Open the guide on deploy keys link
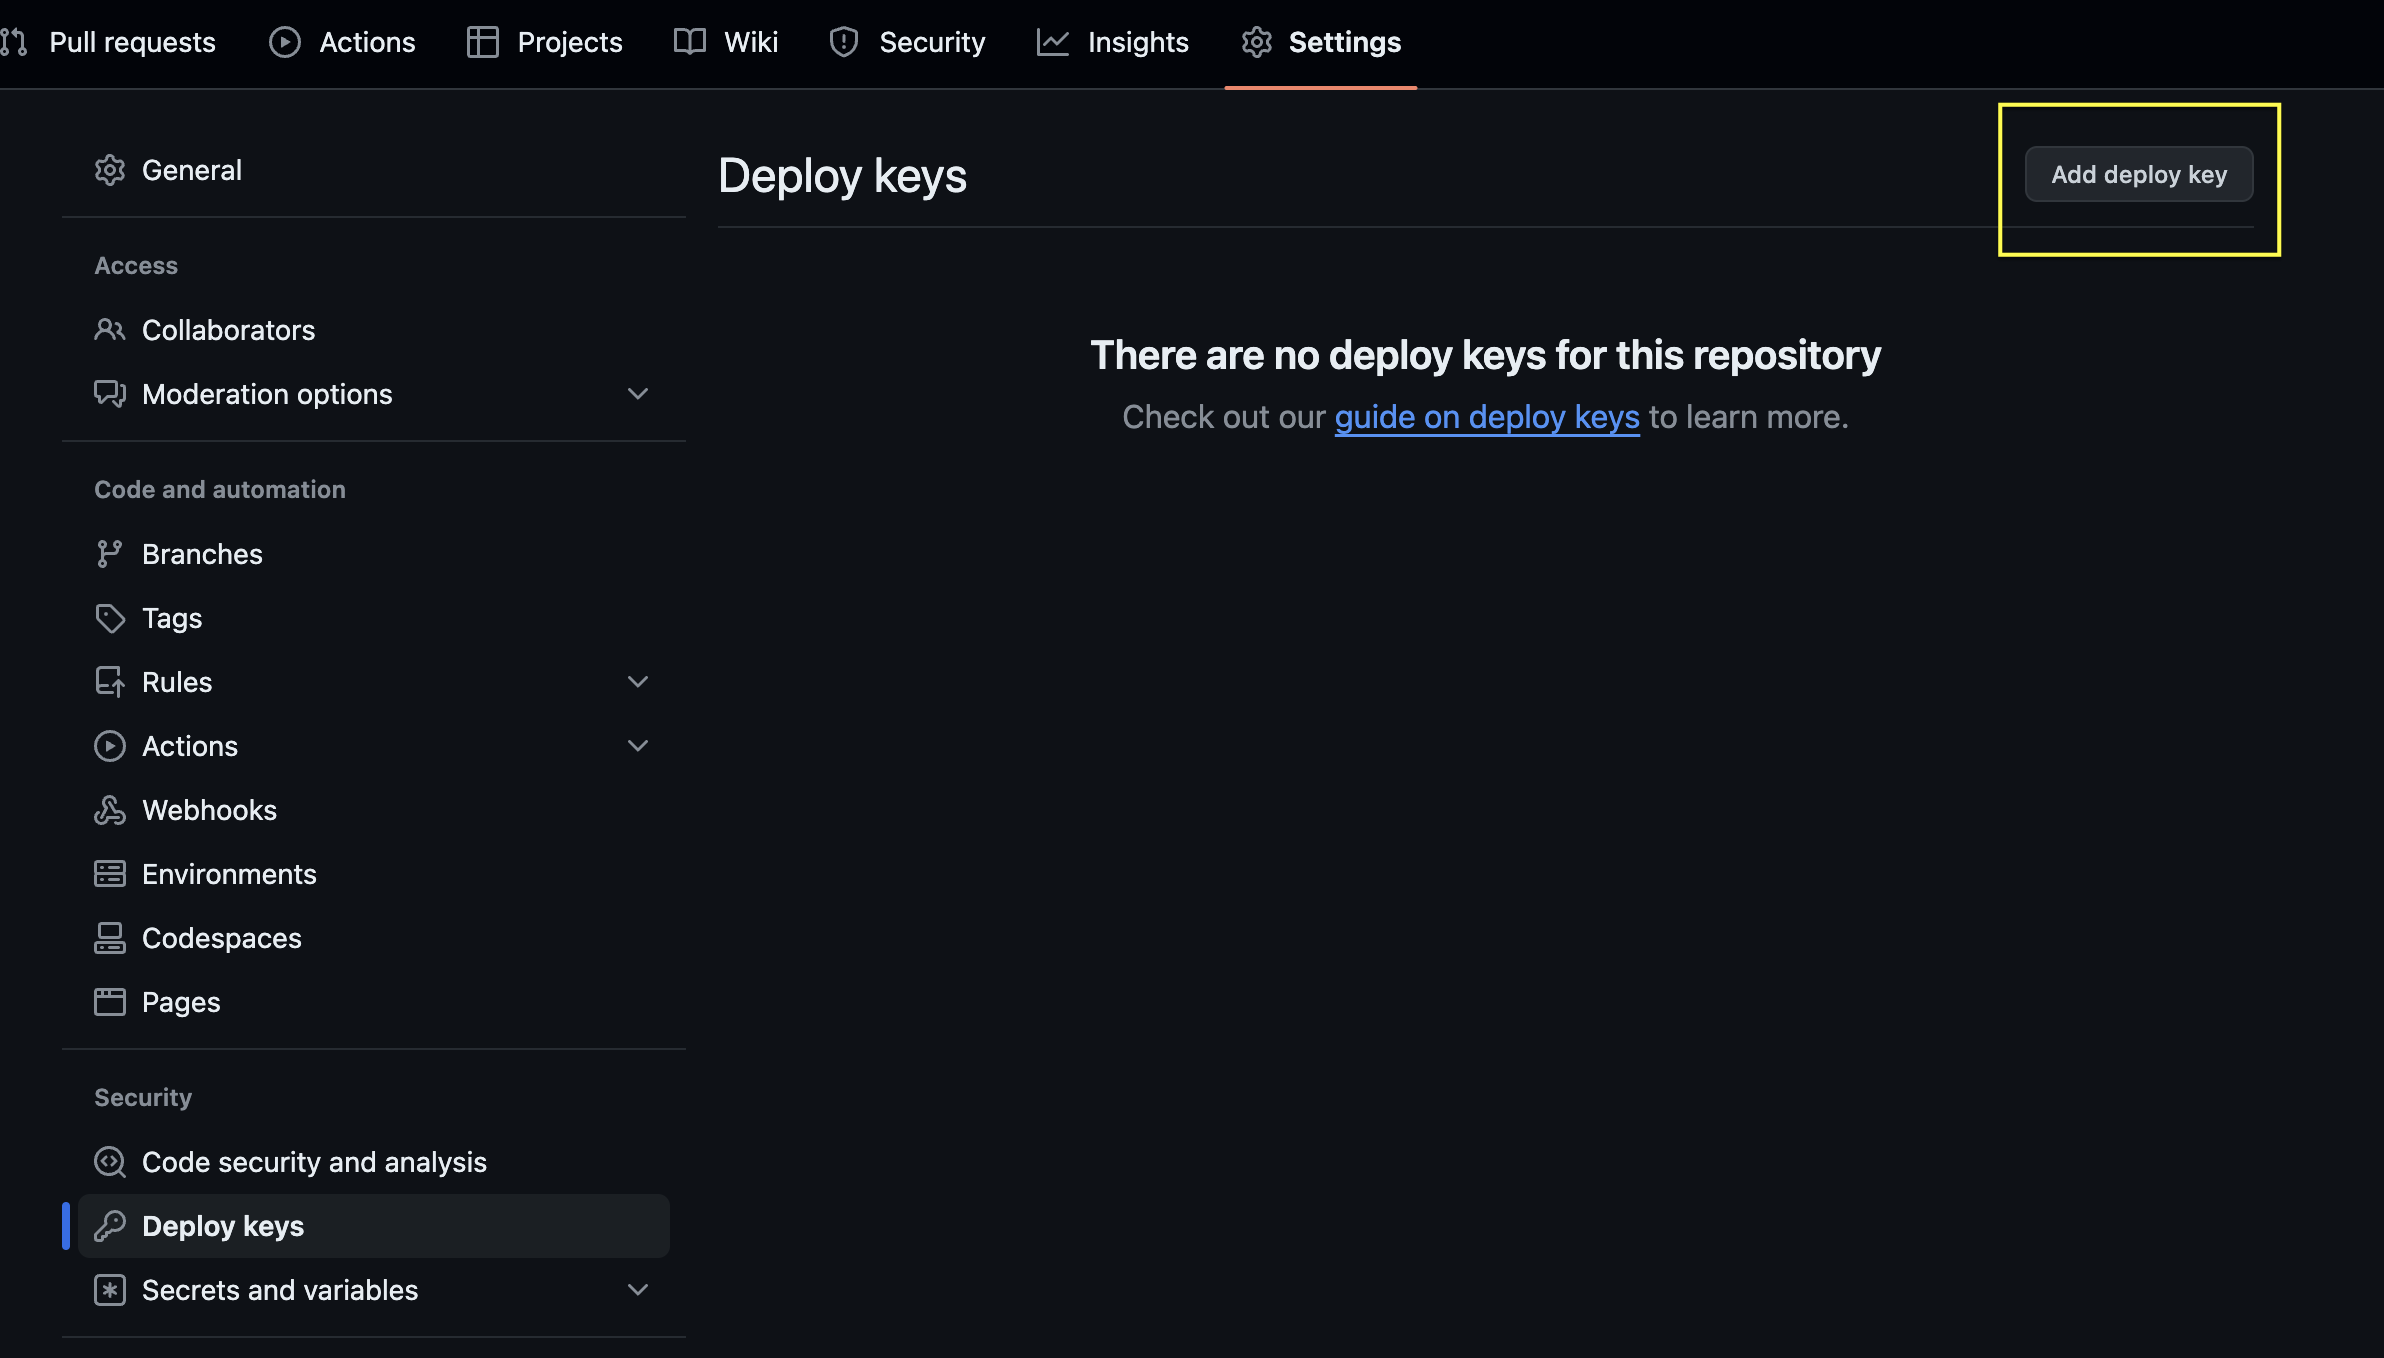 click(1486, 417)
